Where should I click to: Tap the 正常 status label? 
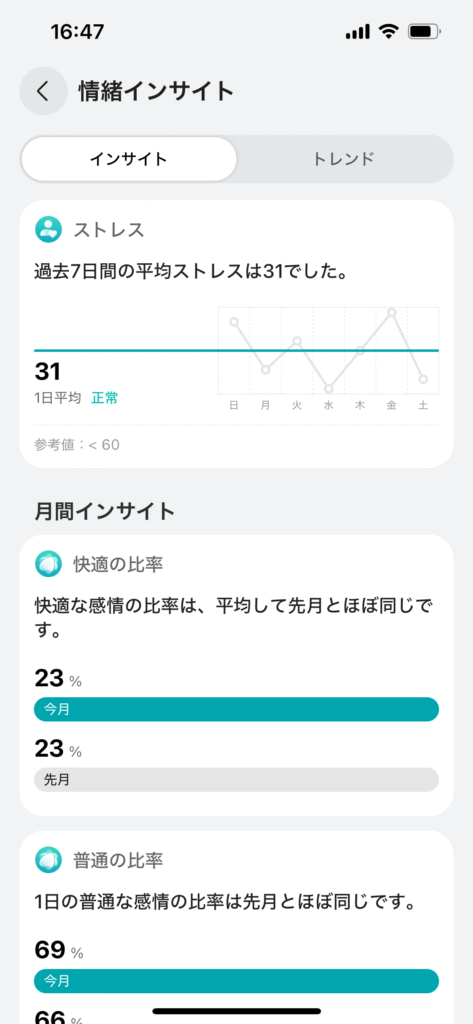coord(105,398)
